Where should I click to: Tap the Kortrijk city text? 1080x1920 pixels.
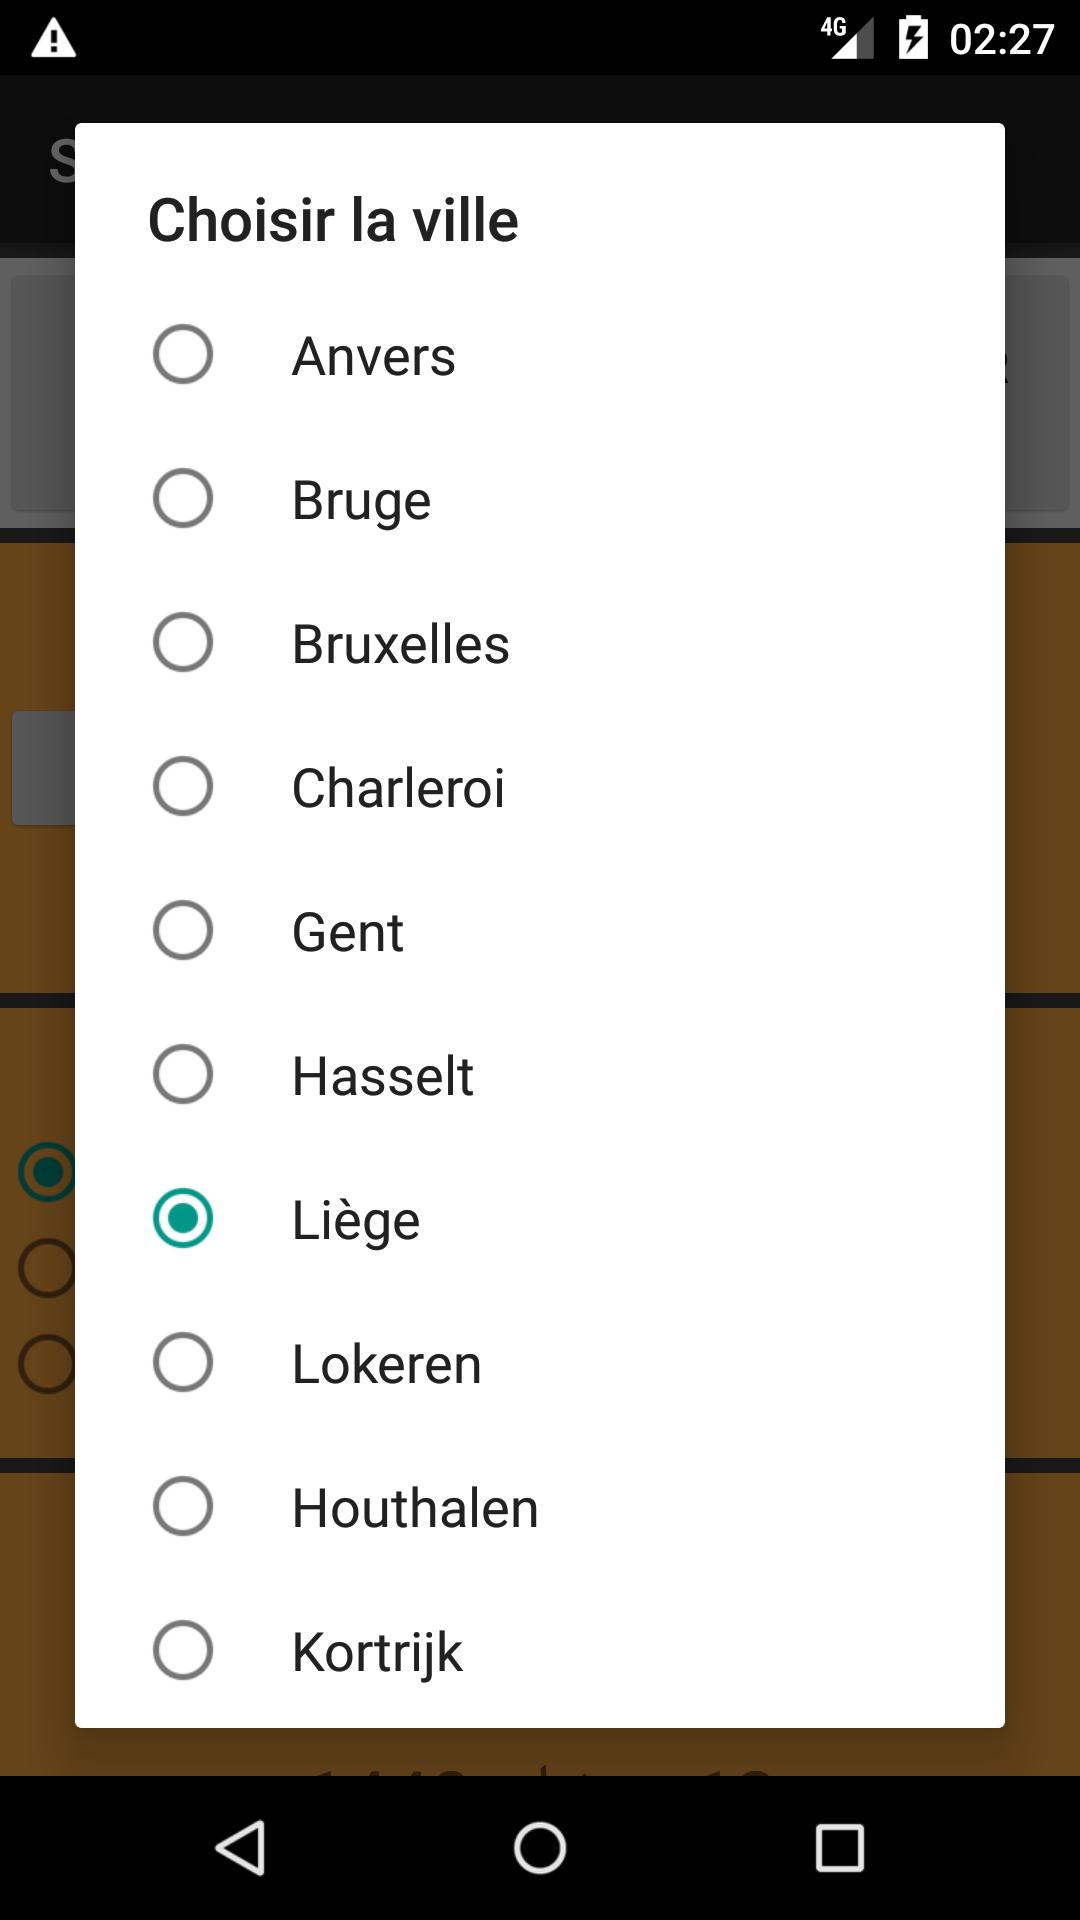[x=378, y=1653]
